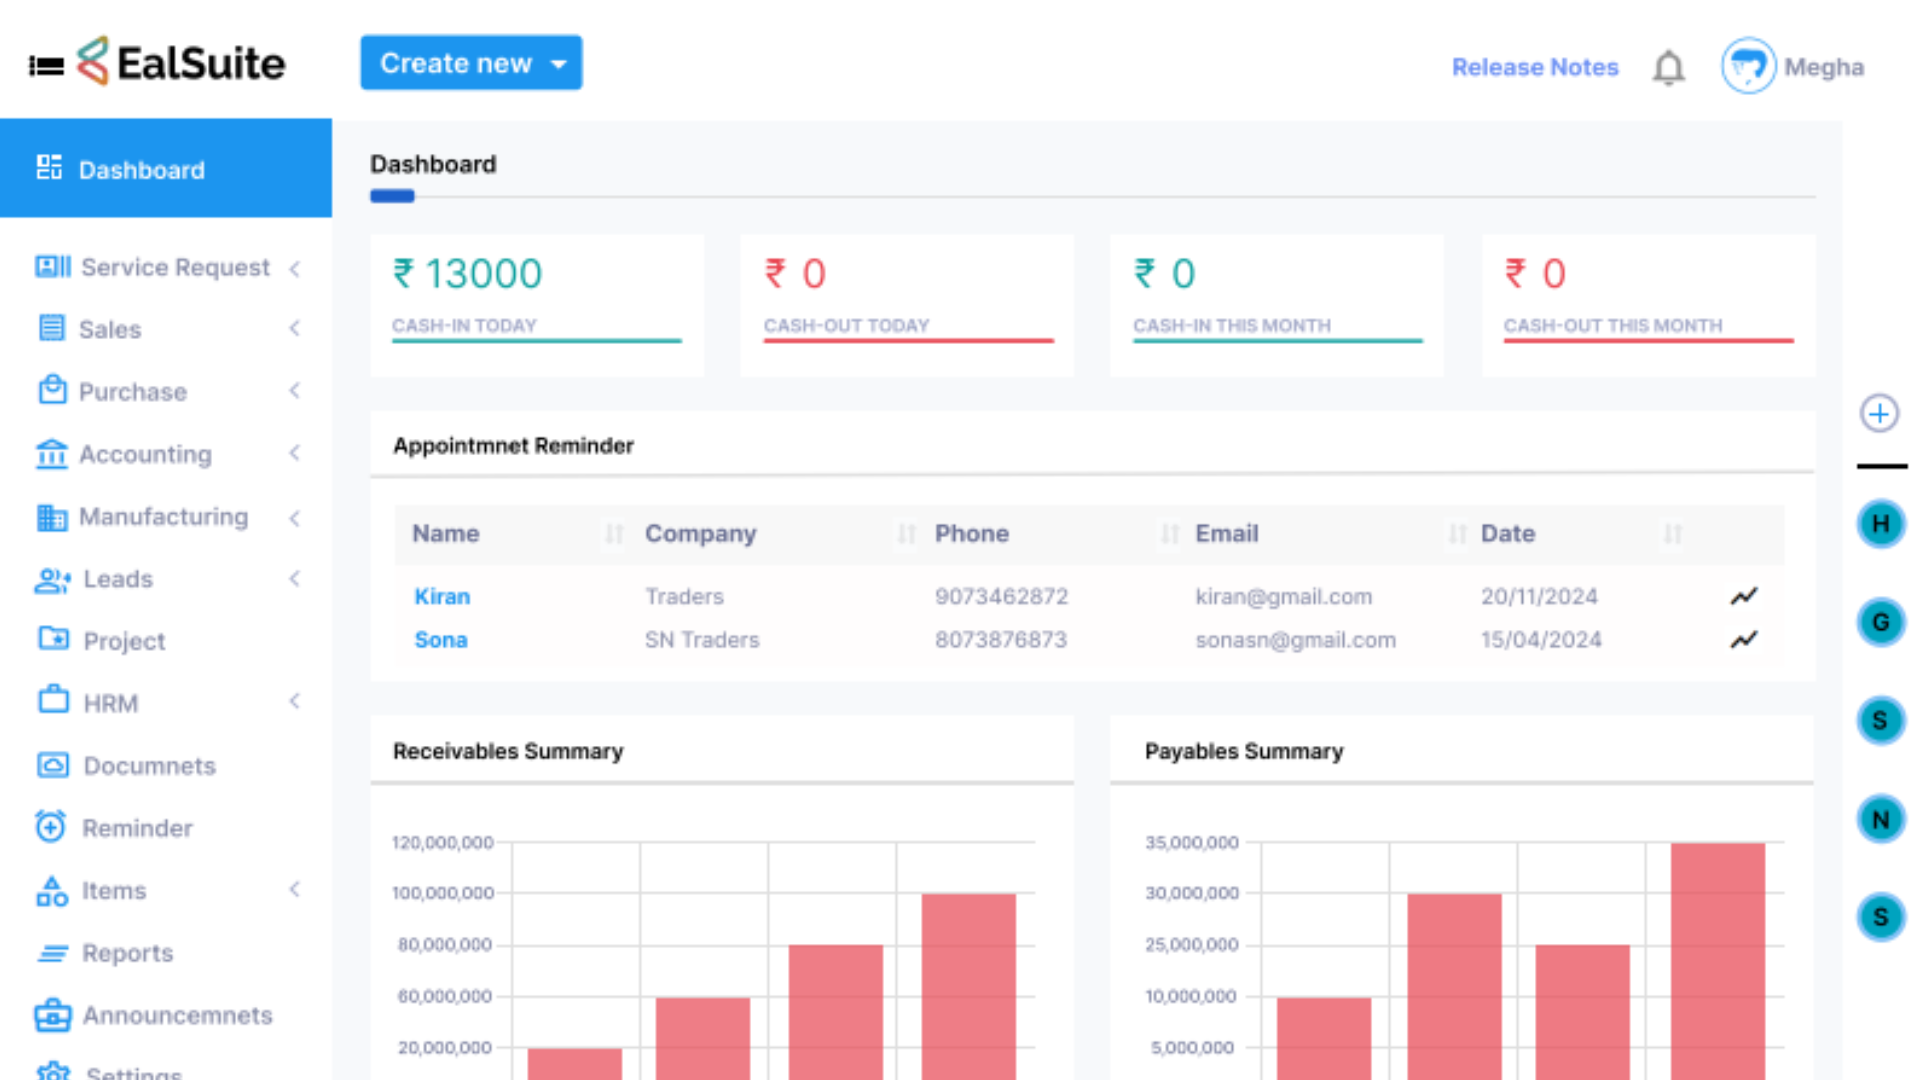This screenshot has height=1080, width=1920.
Task: Go to Dashboard in sidebar
Action: click(x=166, y=168)
